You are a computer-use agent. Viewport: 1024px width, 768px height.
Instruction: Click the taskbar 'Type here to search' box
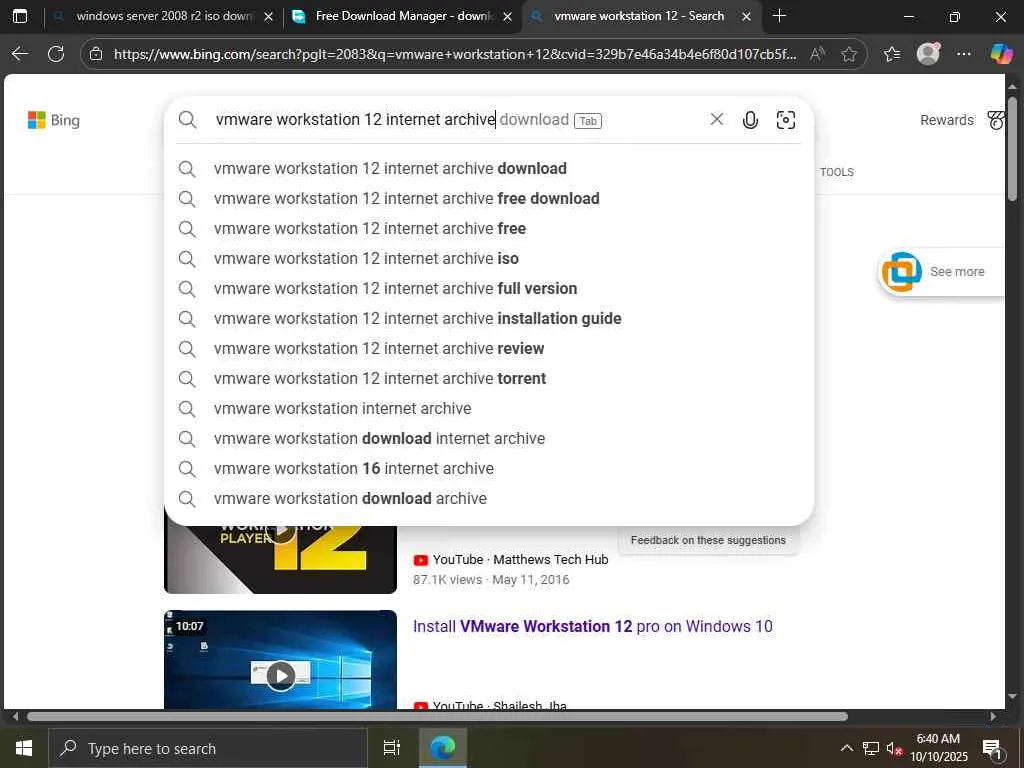point(208,748)
